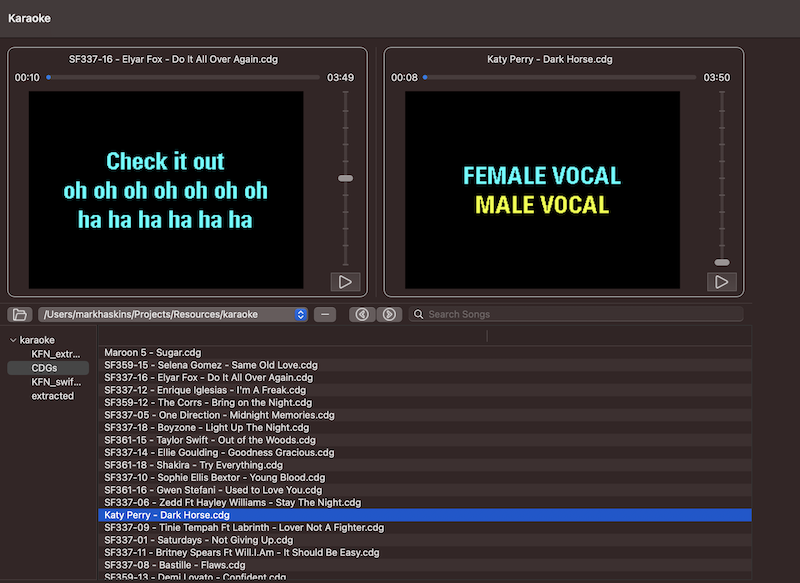Collapse the karaoke tree folder

click(x=13, y=340)
